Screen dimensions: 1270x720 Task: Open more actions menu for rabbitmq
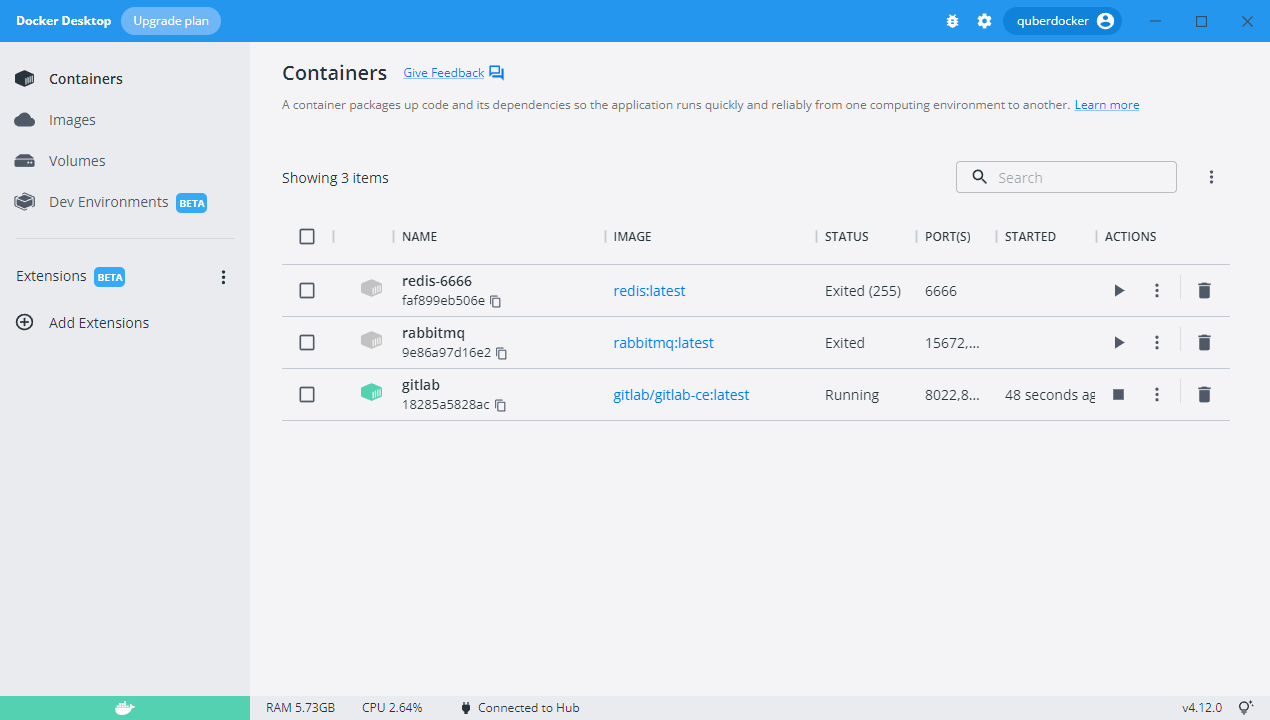coord(1157,343)
